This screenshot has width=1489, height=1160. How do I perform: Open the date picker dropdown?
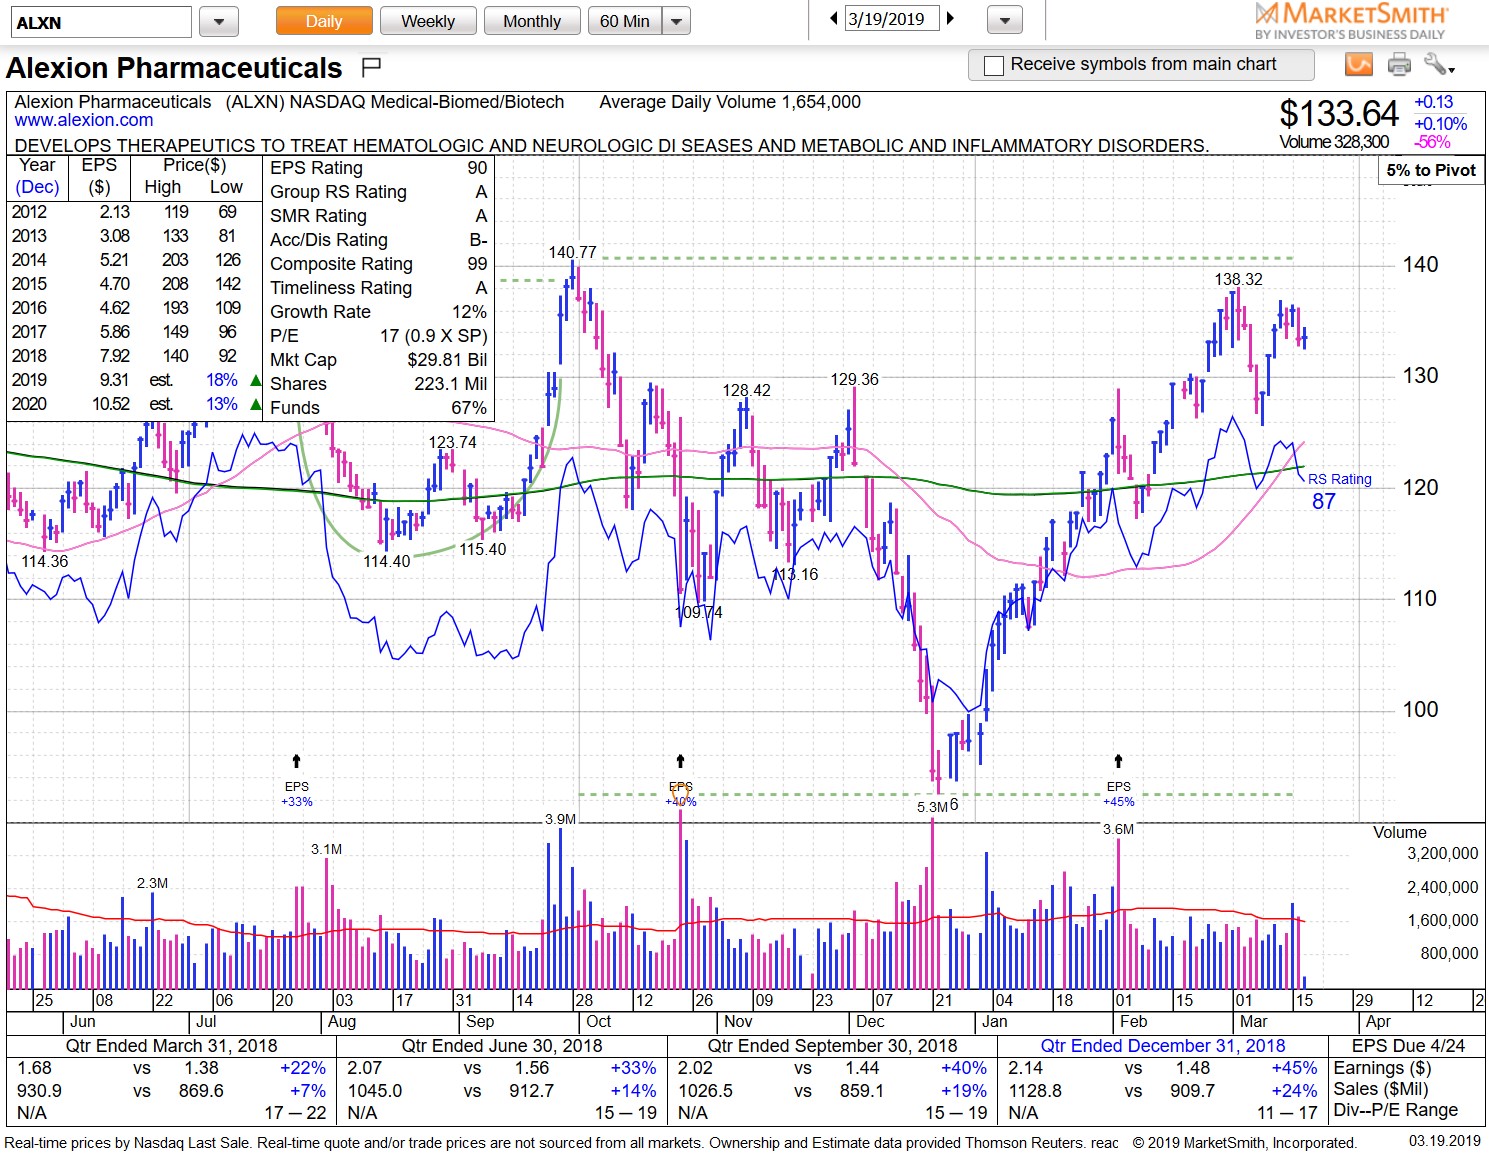[1003, 18]
